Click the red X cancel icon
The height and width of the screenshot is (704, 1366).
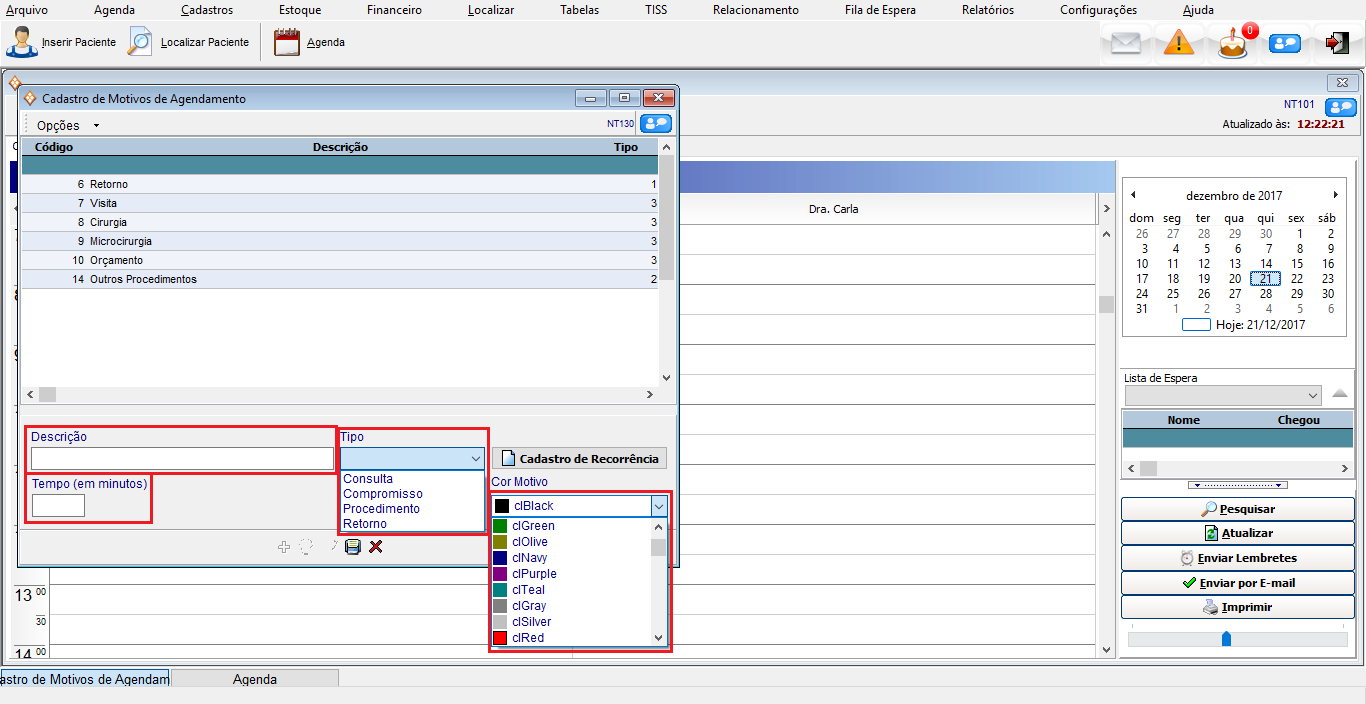click(376, 547)
